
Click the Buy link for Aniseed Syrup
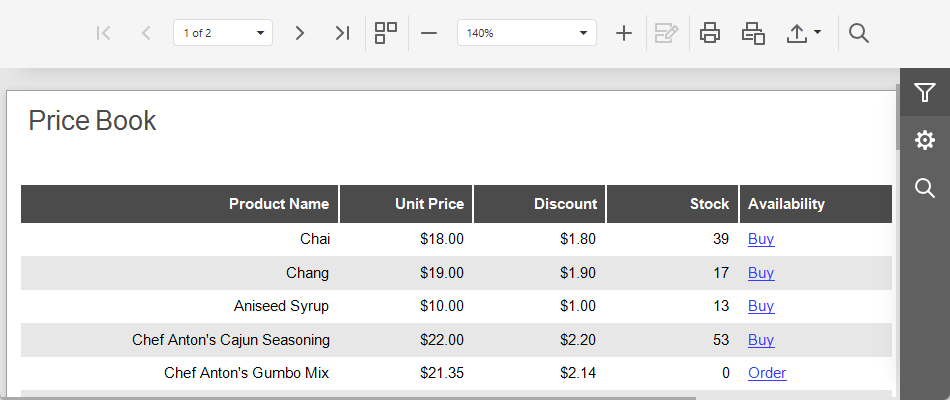click(761, 306)
